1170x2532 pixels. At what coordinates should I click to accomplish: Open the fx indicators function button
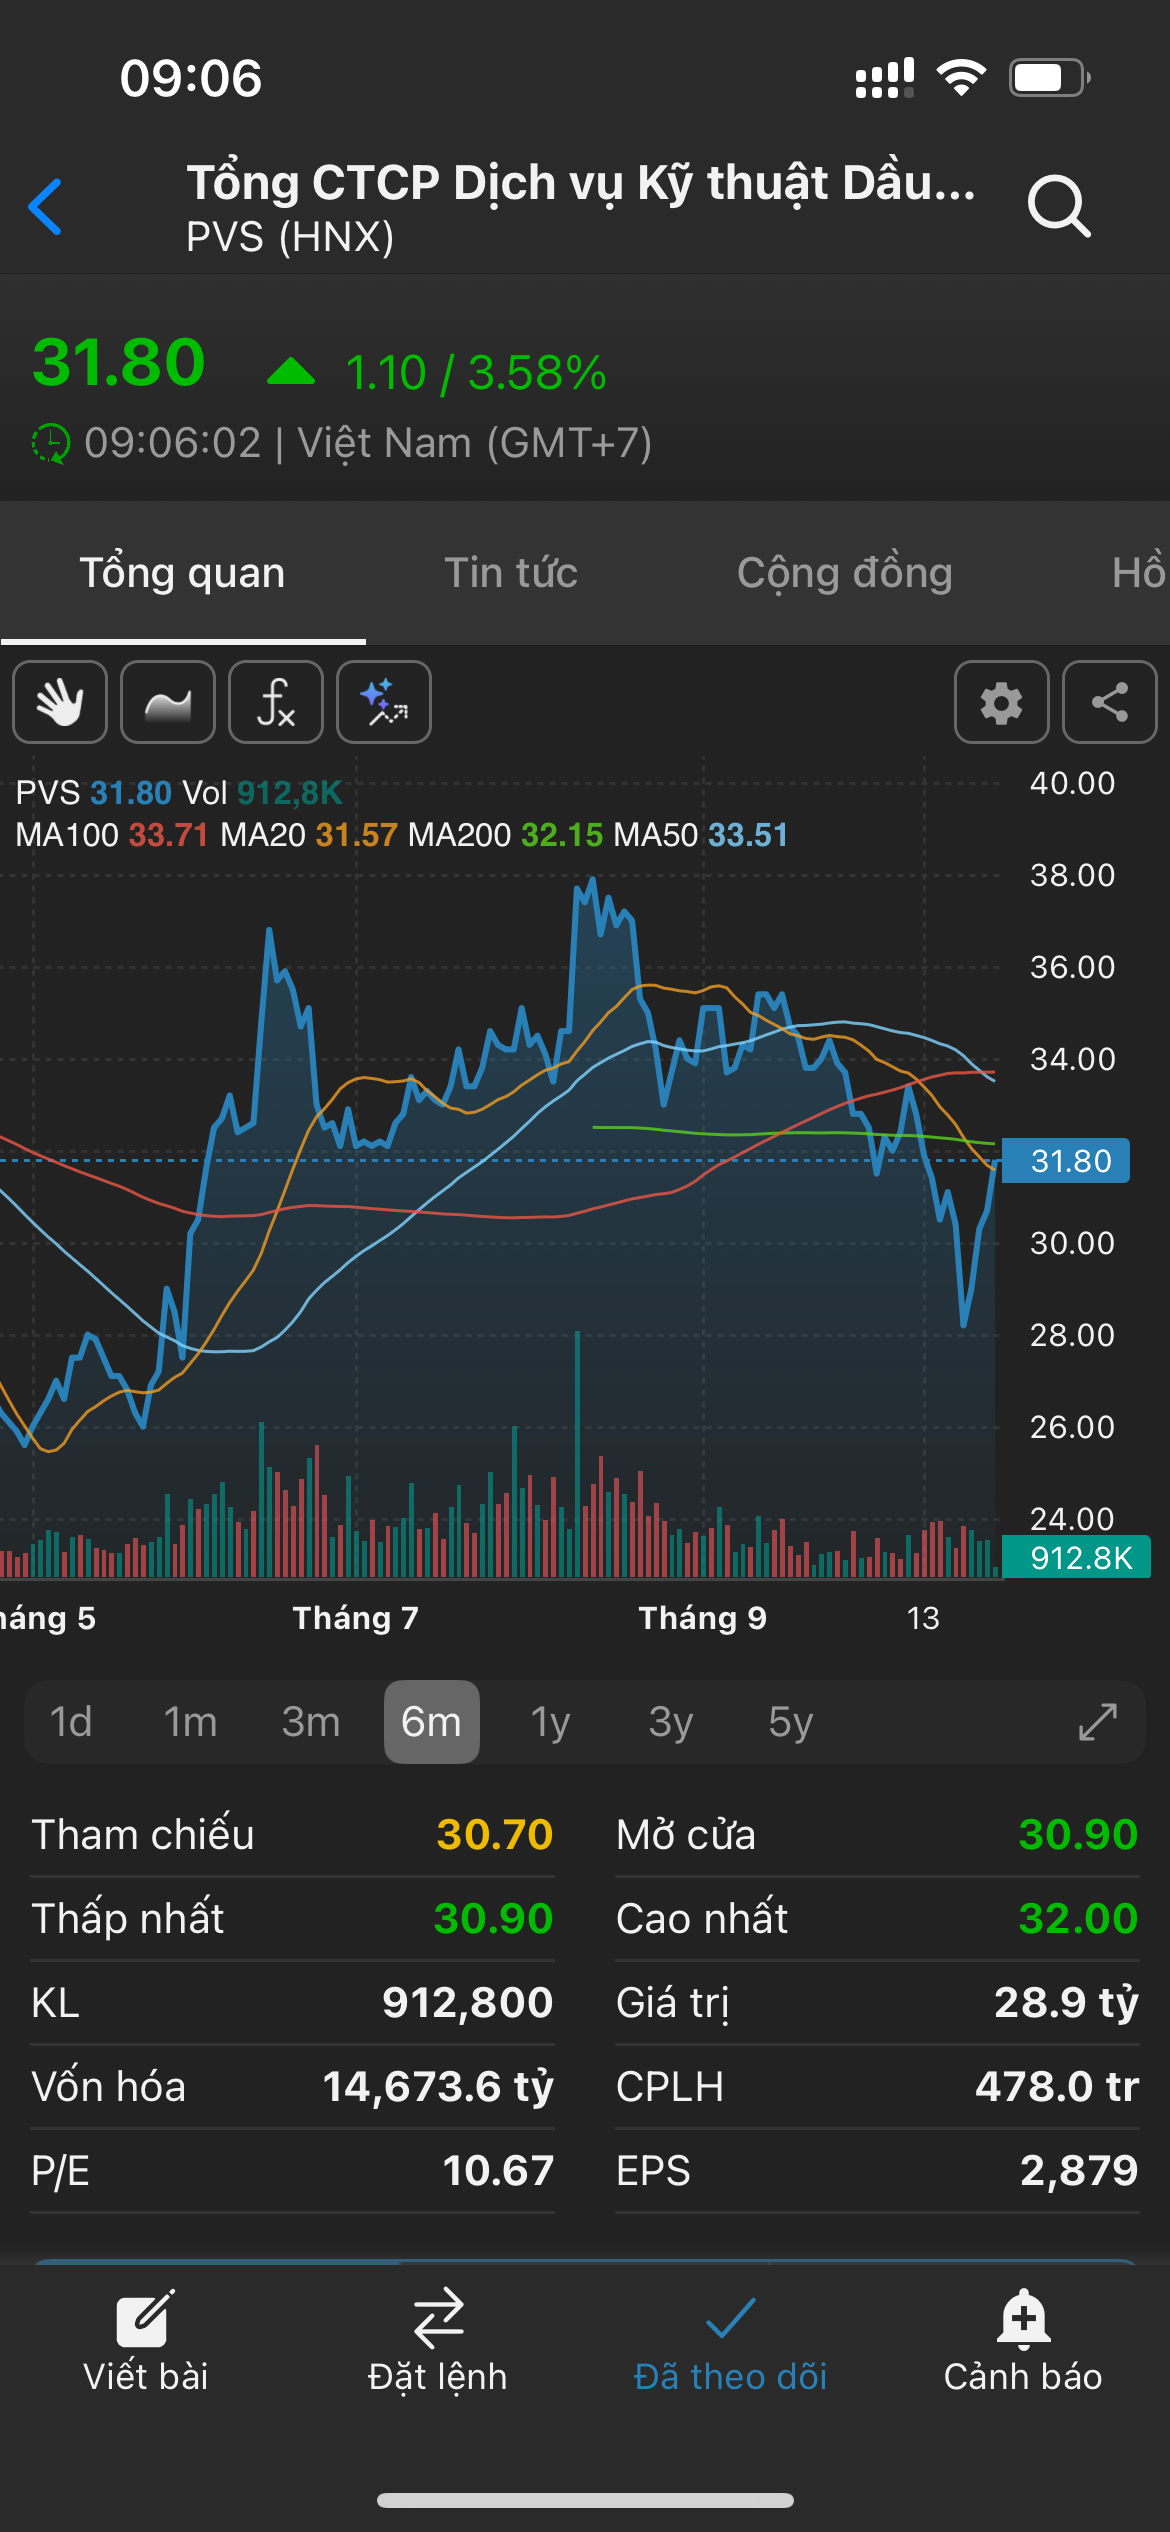point(276,702)
